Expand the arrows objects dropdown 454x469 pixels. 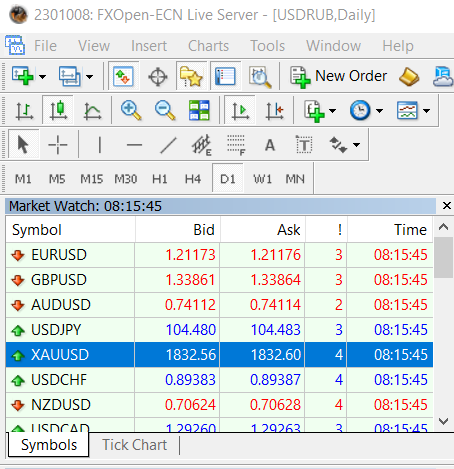(356, 145)
